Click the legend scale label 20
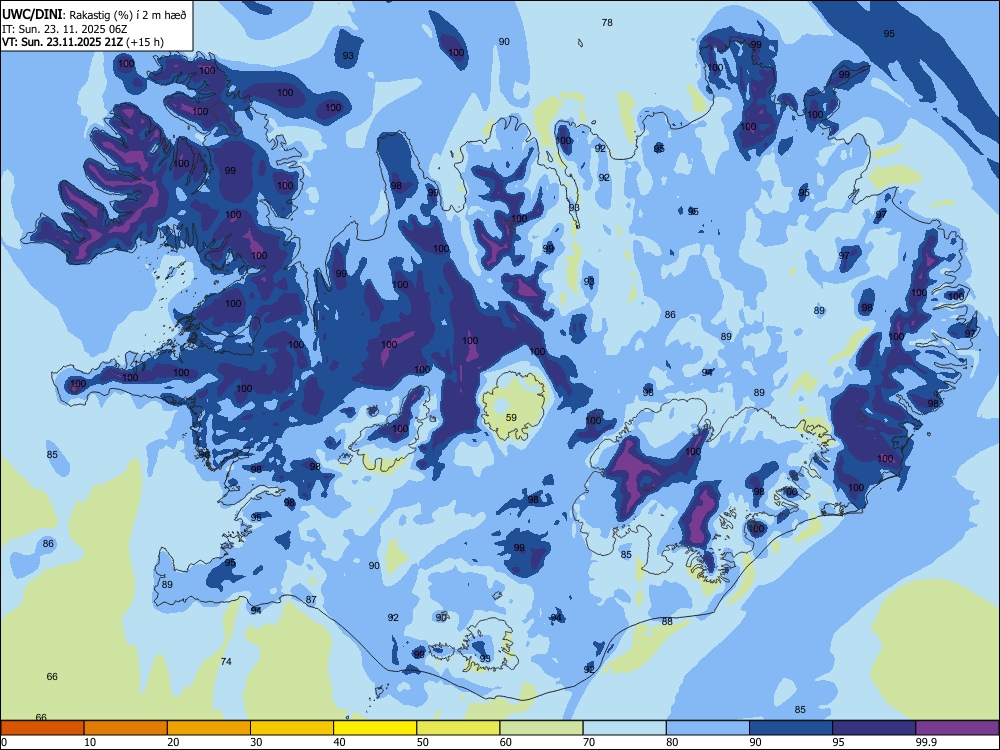The image size is (1000, 750). click(173, 742)
